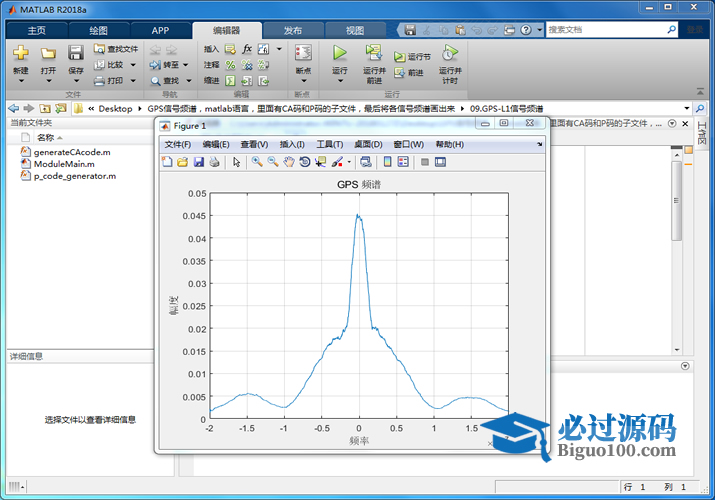Click the Name (名称) column header to sort
715x500 pixels.
[45, 137]
